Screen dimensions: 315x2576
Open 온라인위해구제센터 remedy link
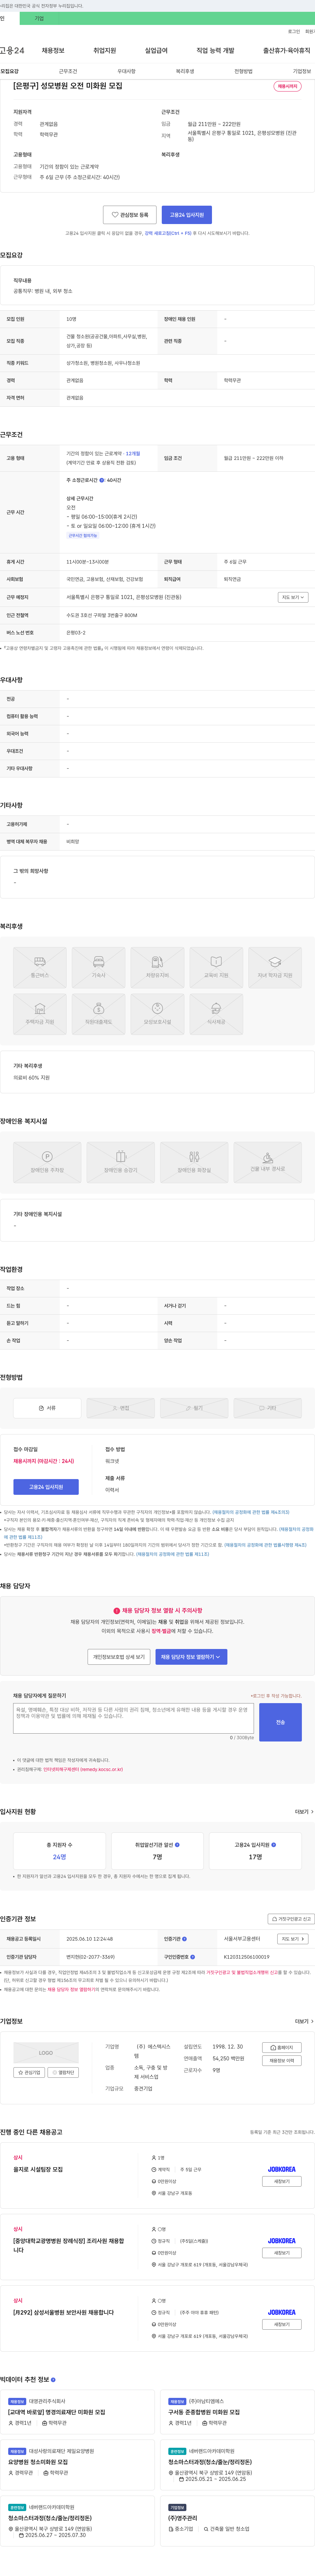point(83,1769)
